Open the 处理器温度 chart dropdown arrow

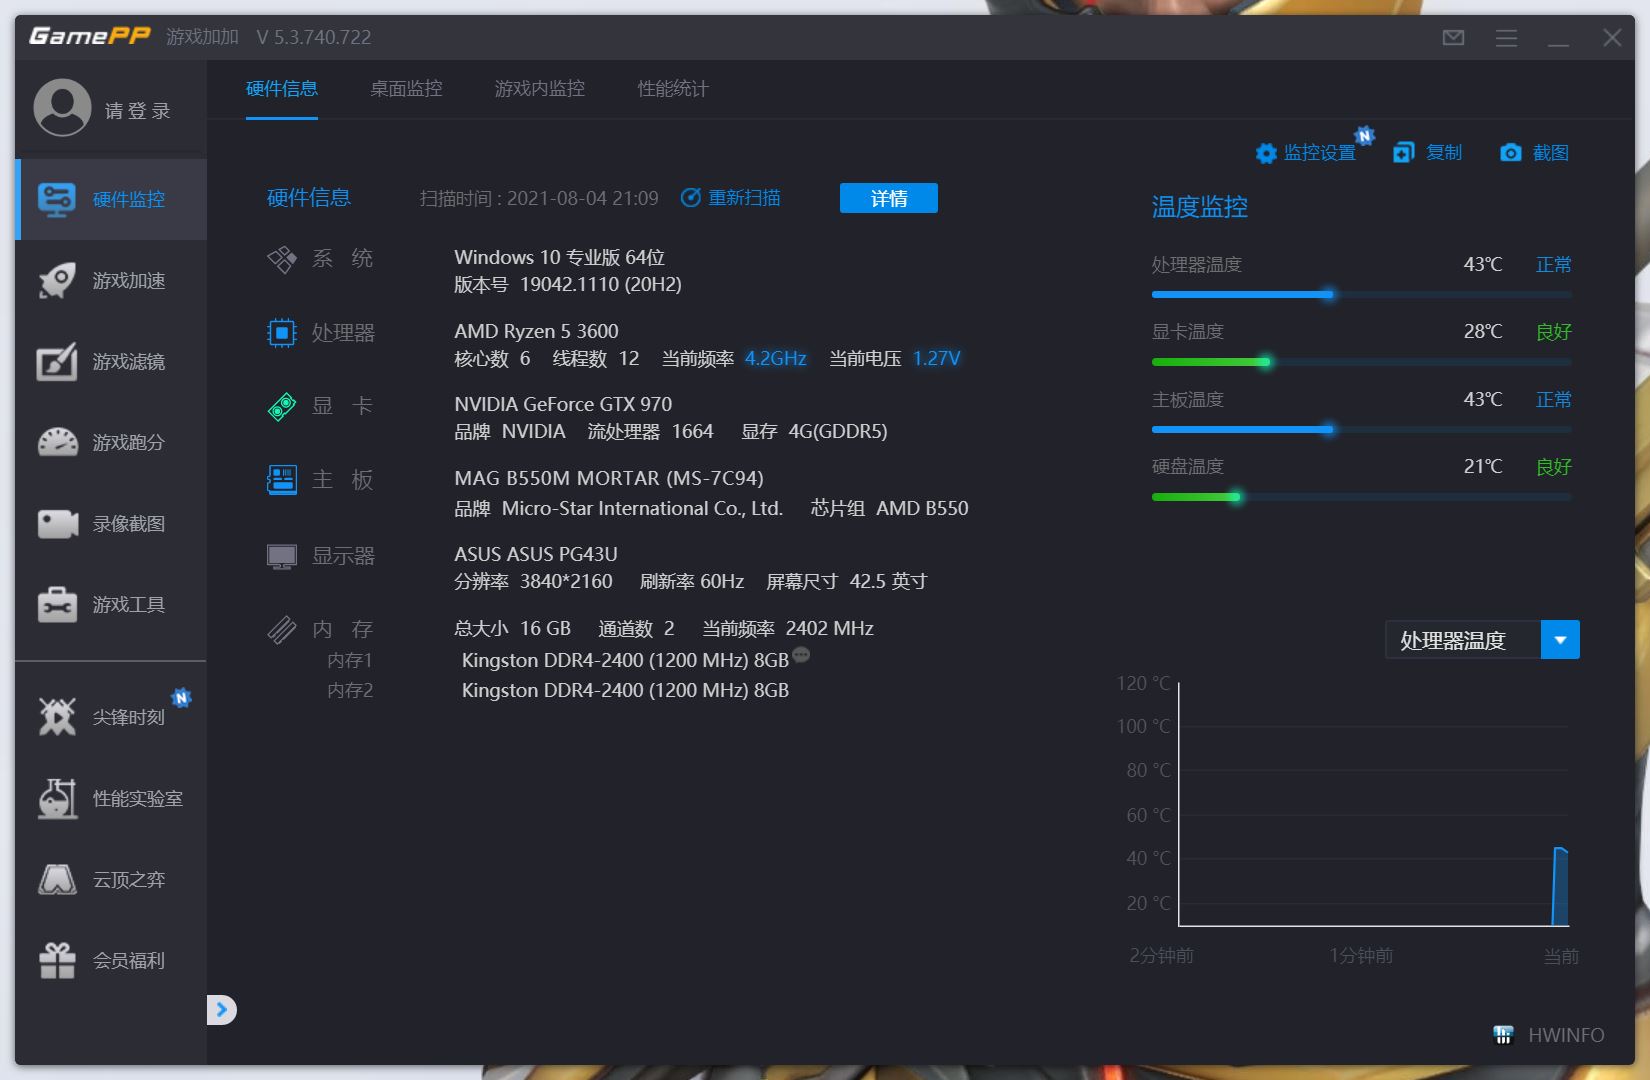tap(1560, 640)
